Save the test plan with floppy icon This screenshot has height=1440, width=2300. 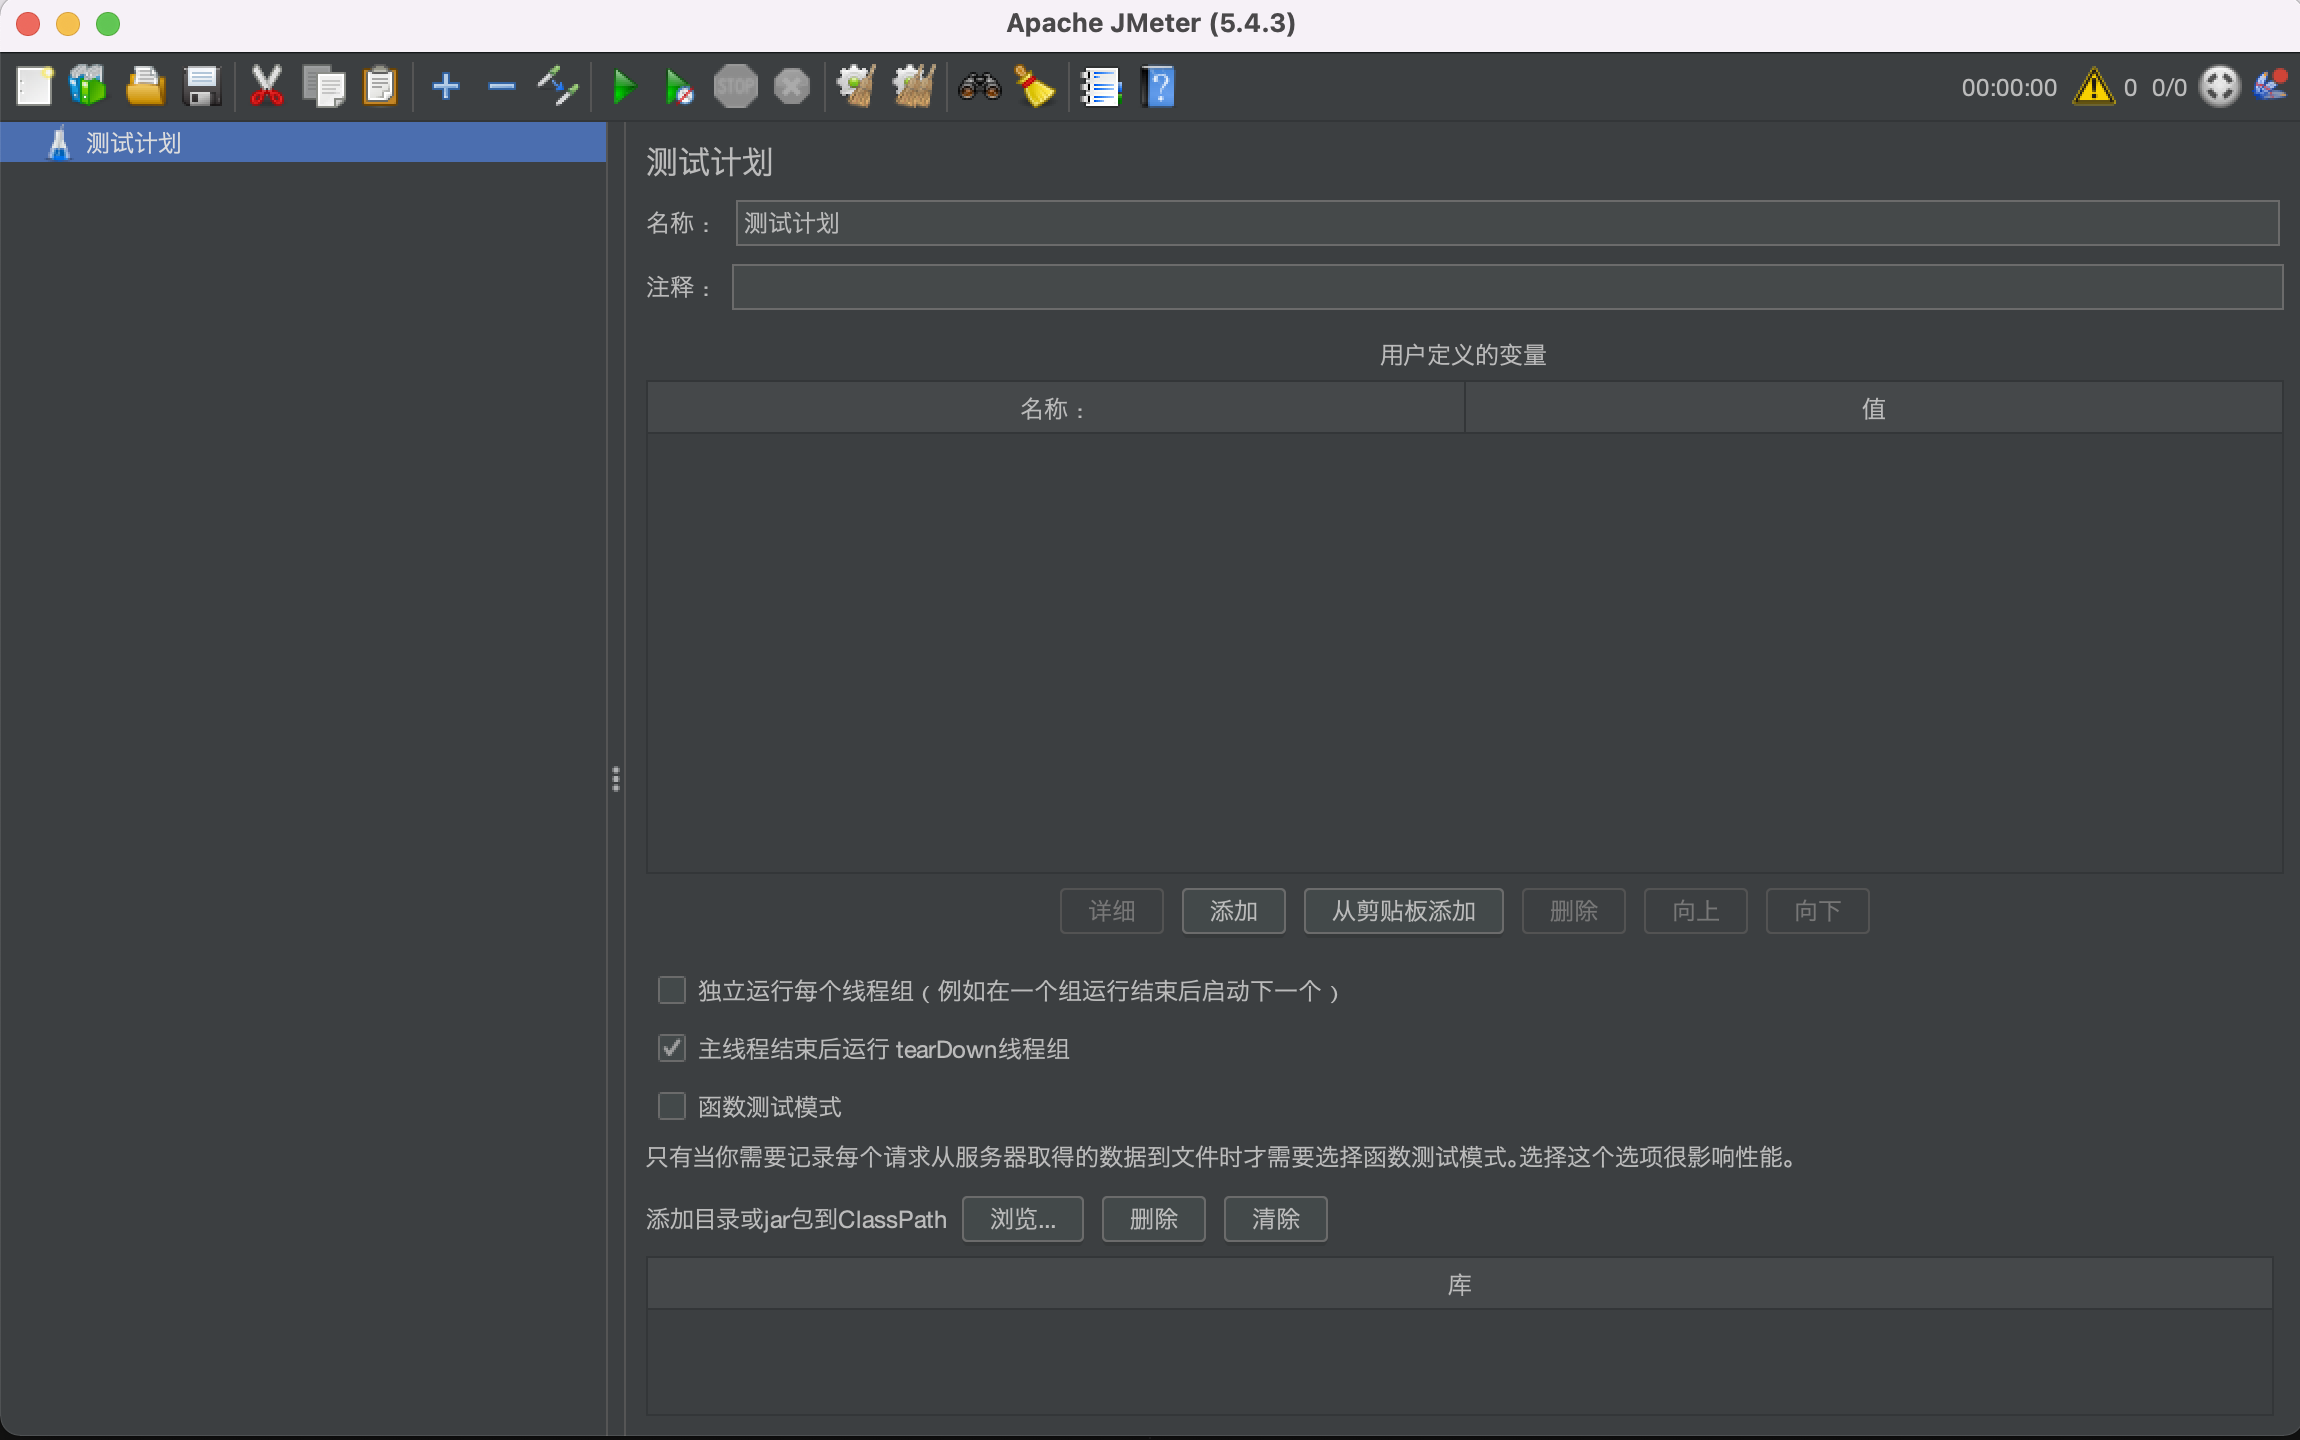(202, 87)
